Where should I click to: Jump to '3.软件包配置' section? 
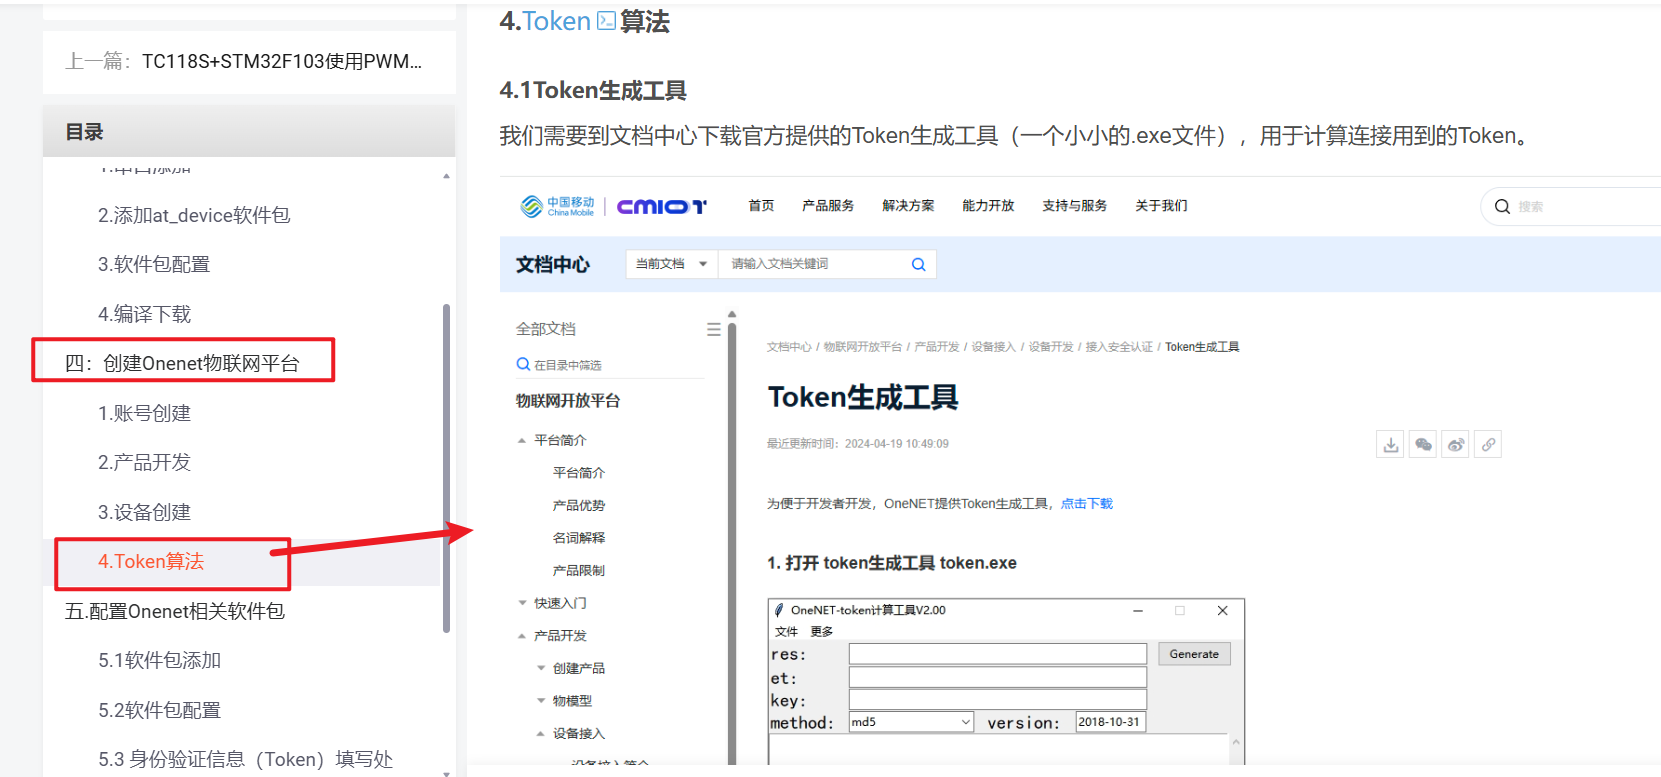[154, 264]
